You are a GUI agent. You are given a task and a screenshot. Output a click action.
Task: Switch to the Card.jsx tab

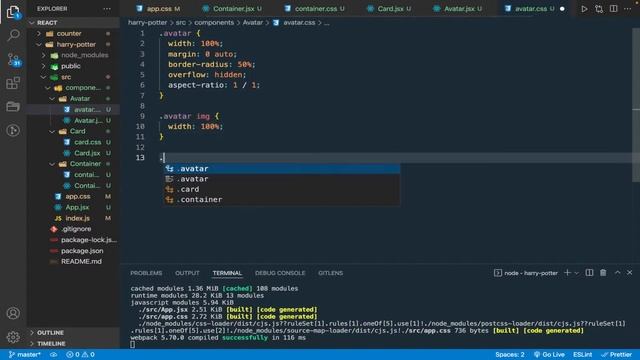(x=390, y=9)
